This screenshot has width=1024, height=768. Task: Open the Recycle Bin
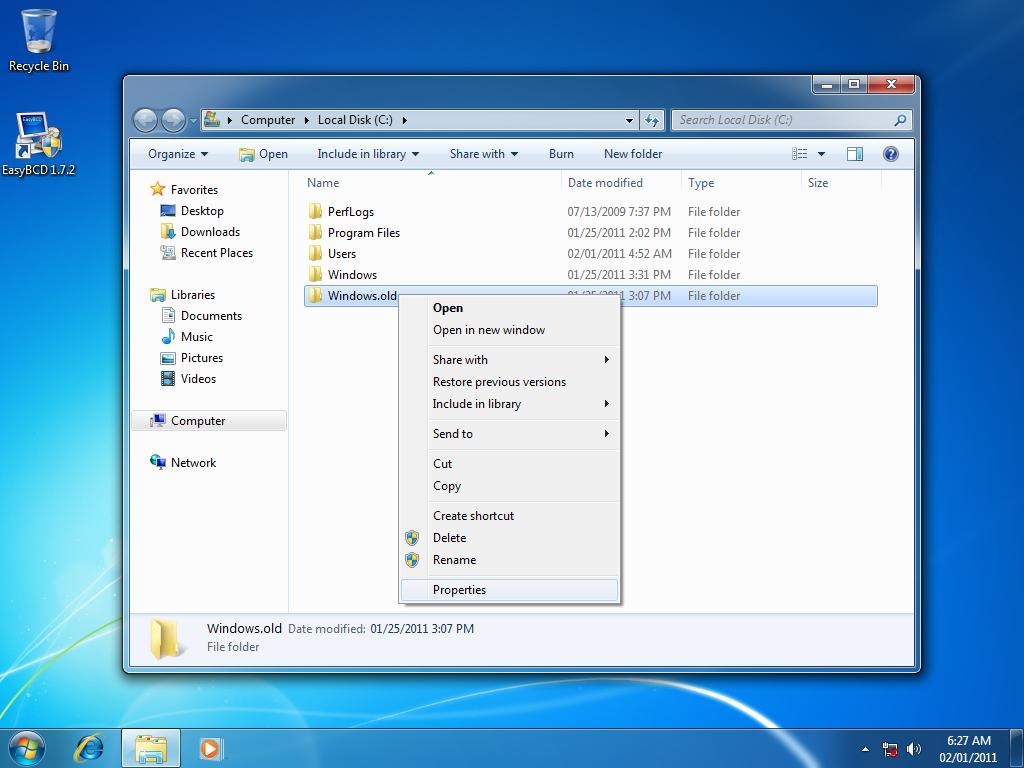click(38, 35)
